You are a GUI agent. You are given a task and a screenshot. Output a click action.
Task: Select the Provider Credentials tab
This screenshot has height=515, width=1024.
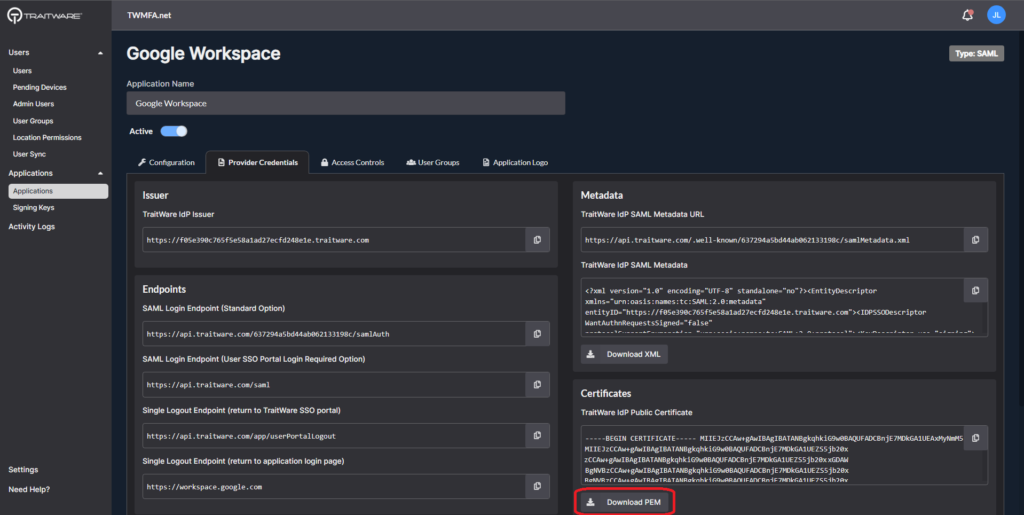point(257,163)
